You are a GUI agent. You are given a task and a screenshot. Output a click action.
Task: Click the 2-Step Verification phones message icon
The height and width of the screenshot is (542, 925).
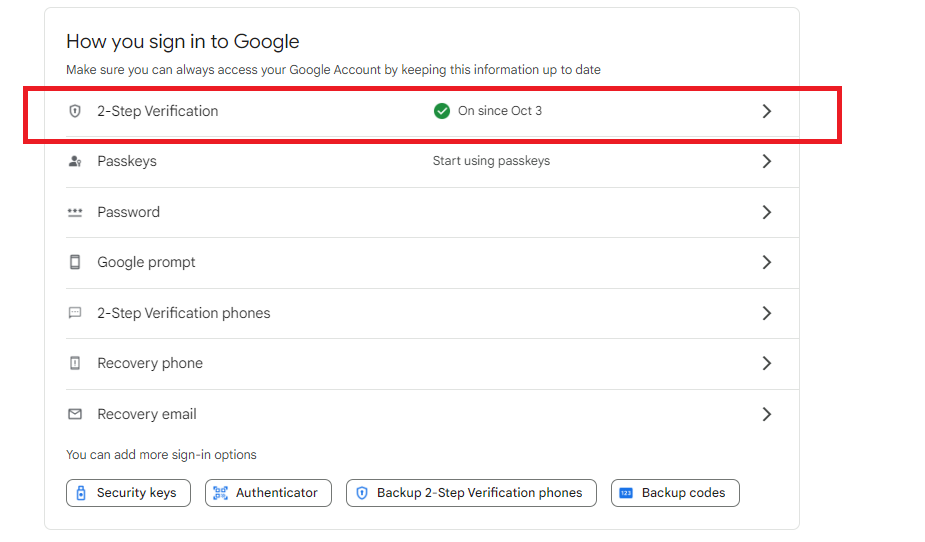tap(74, 313)
